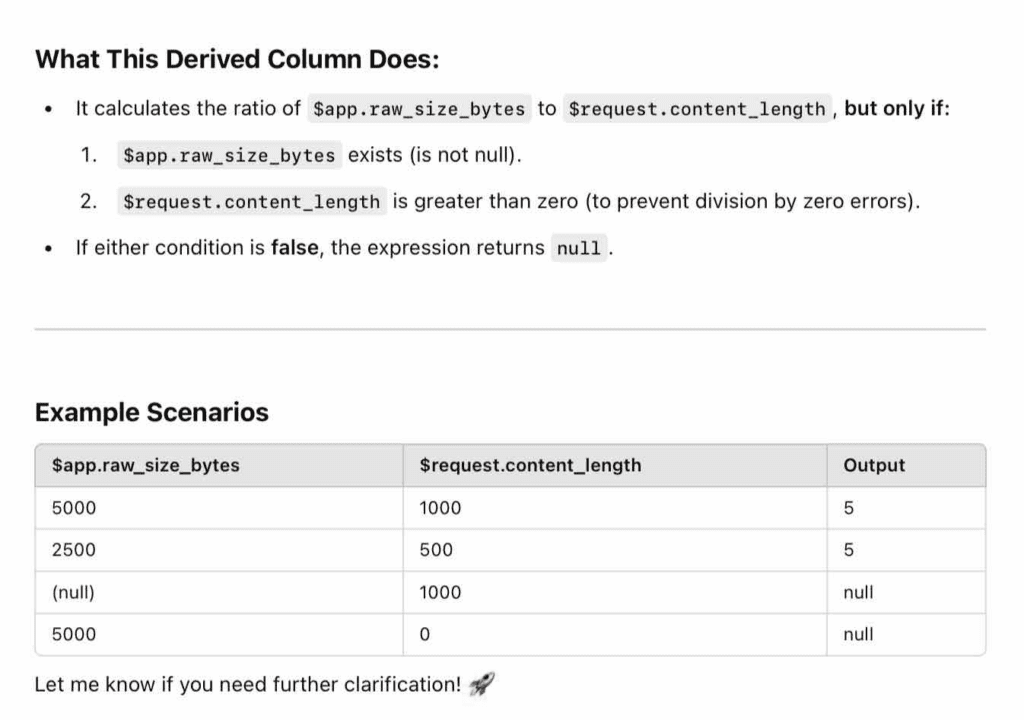Click the $app.raw_size_bytes table column header
1024x720 pixels.
[x=146, y=465]
